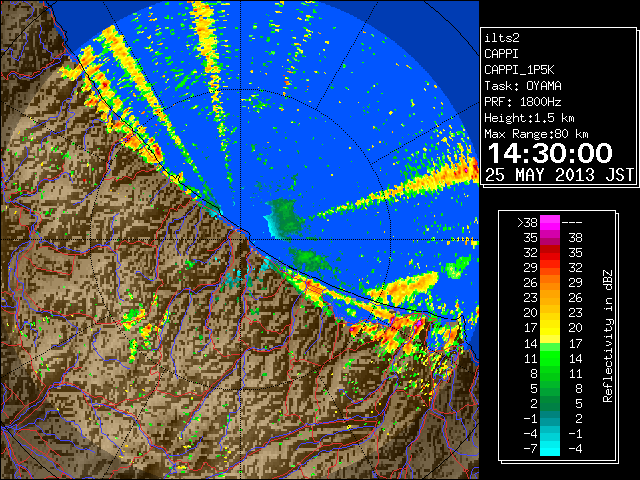The image size is (640, 480).
Task: Click the --- label beside magenta swatch
Action: coord(572,223)
